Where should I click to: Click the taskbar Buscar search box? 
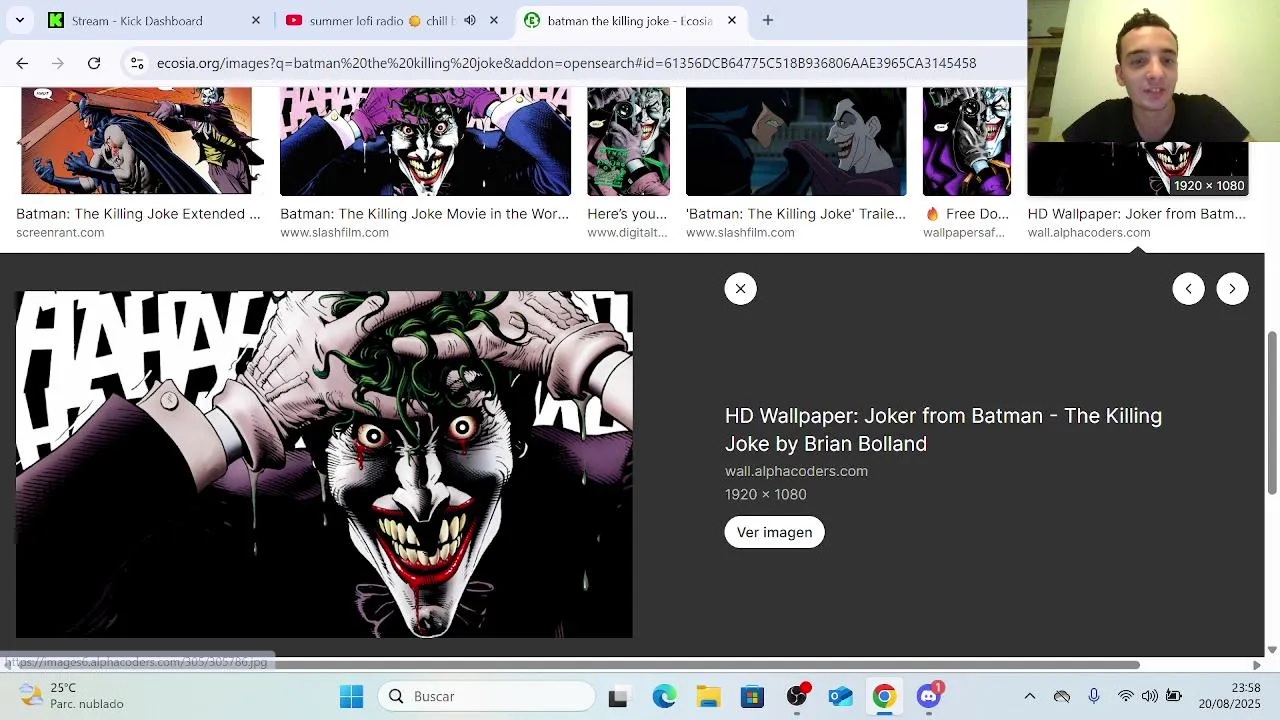coord(486,696)
